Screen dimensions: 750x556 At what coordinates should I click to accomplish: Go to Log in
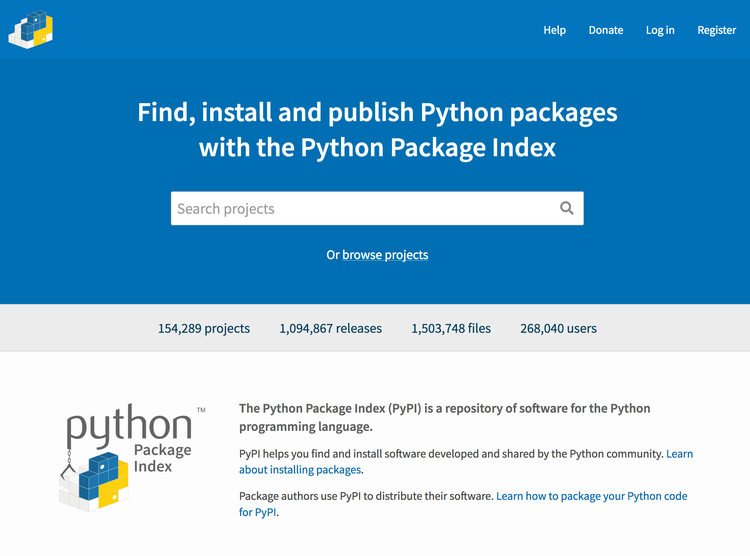click(660, 30)
